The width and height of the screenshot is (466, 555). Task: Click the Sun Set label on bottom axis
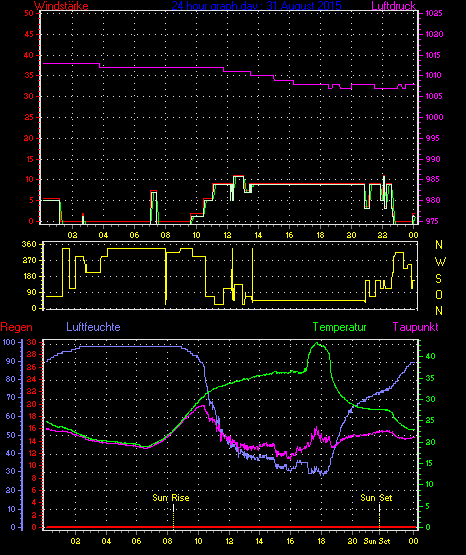(x=376, y=541)
